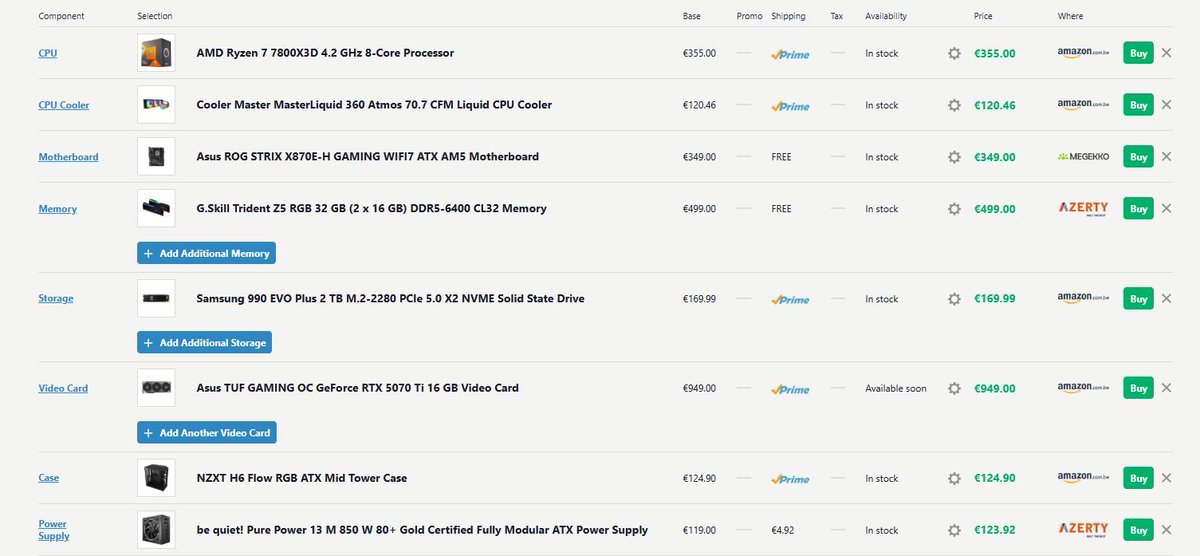Click G.Skill Trident Z5 memory thumbnail
The height and width of the screenshot is (556, 1200).
(156, 209)
